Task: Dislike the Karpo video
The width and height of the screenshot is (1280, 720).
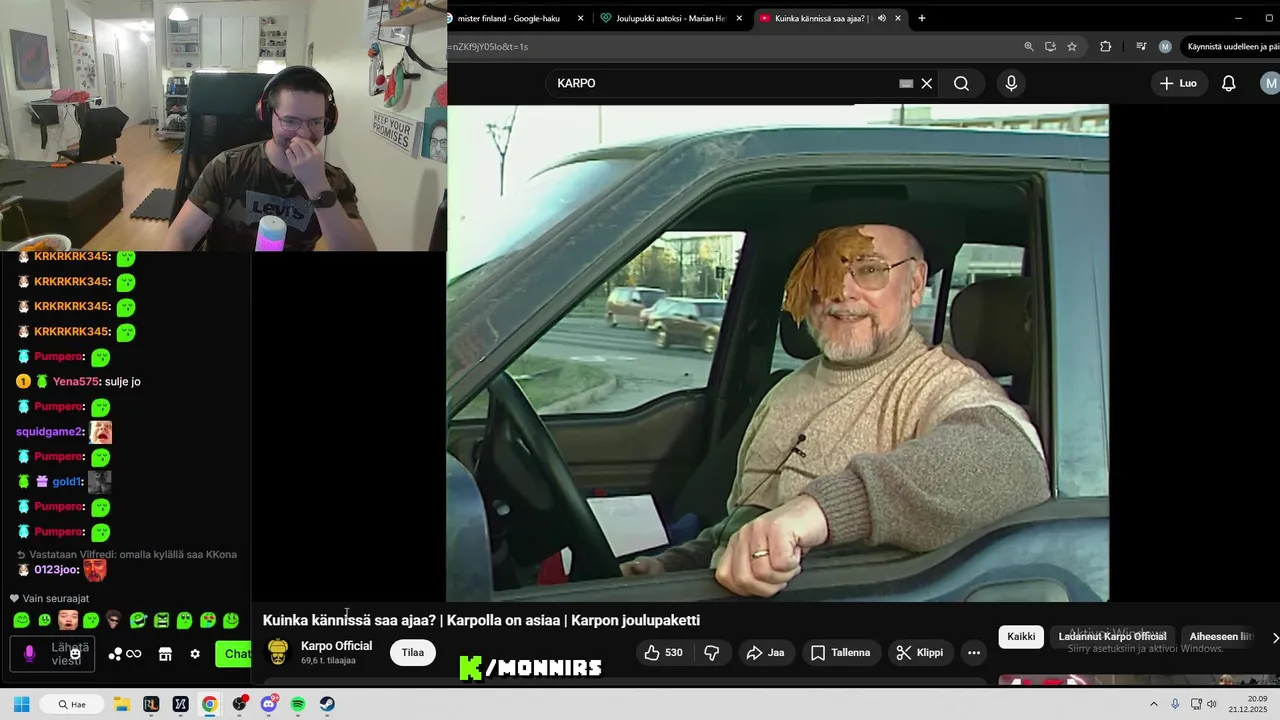Action: point(712,652)
